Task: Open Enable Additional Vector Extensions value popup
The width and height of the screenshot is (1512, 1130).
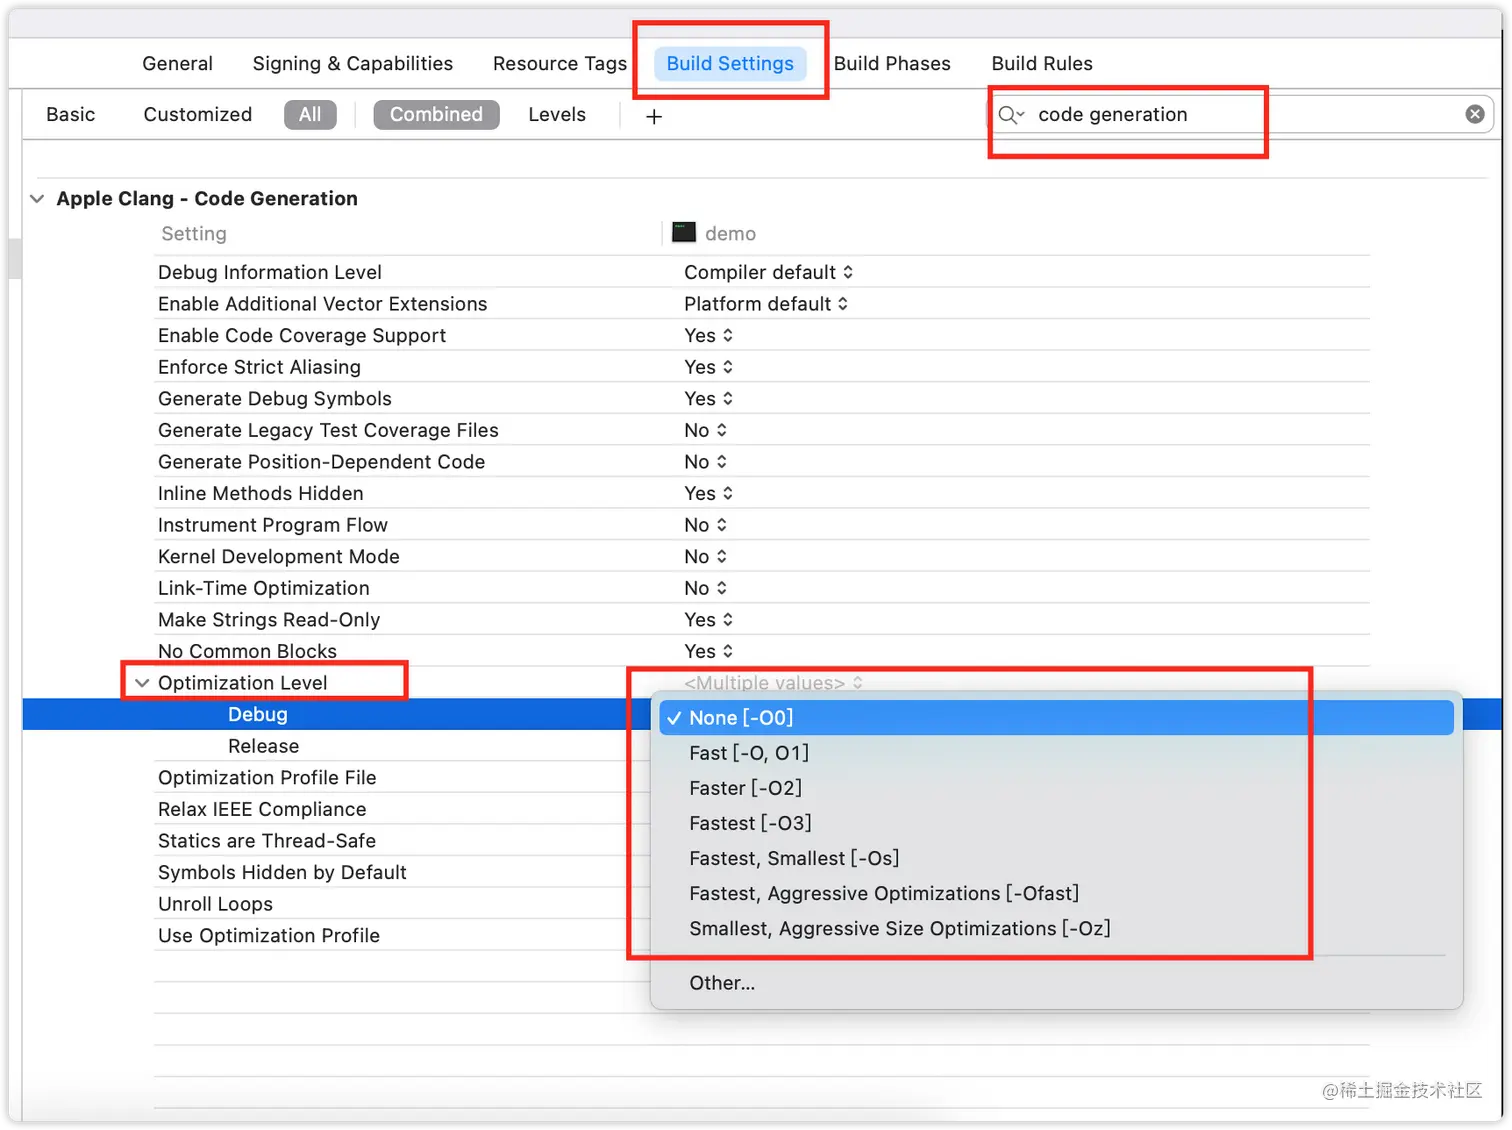Action: click(766, 304)
